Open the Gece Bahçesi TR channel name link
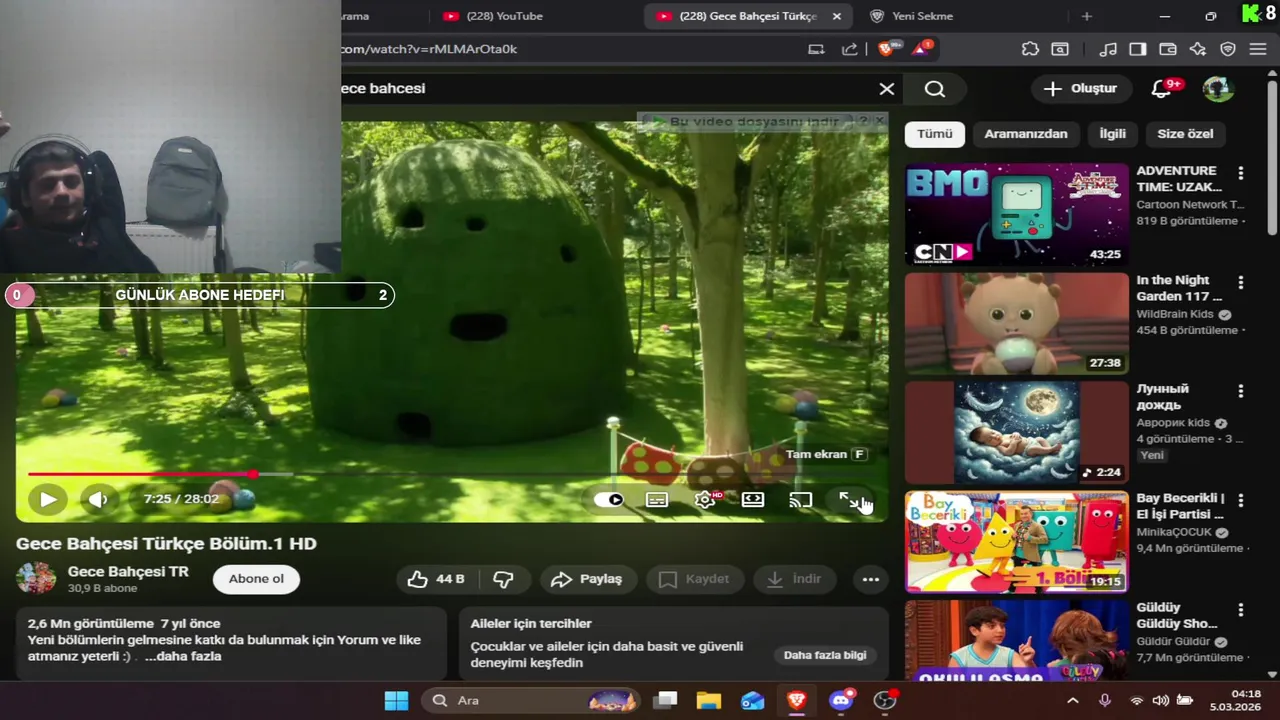The height and width of the screenshot is (720, 1280). pos(128,571)
